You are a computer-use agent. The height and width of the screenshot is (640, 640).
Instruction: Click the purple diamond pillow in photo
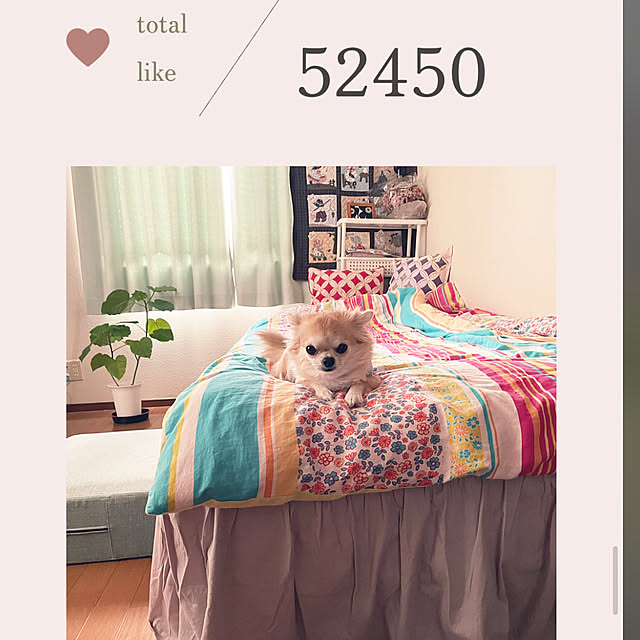point(420,272)
